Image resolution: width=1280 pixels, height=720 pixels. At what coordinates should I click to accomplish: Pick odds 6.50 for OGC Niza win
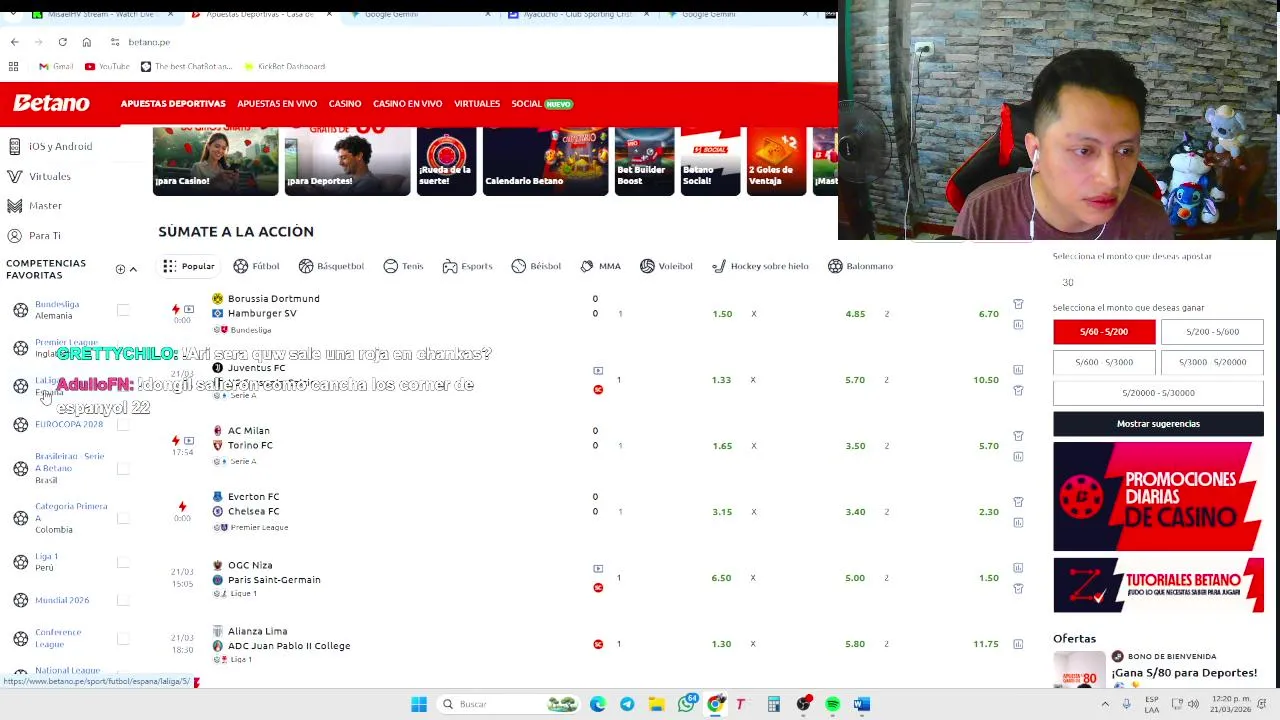point(721,578)
